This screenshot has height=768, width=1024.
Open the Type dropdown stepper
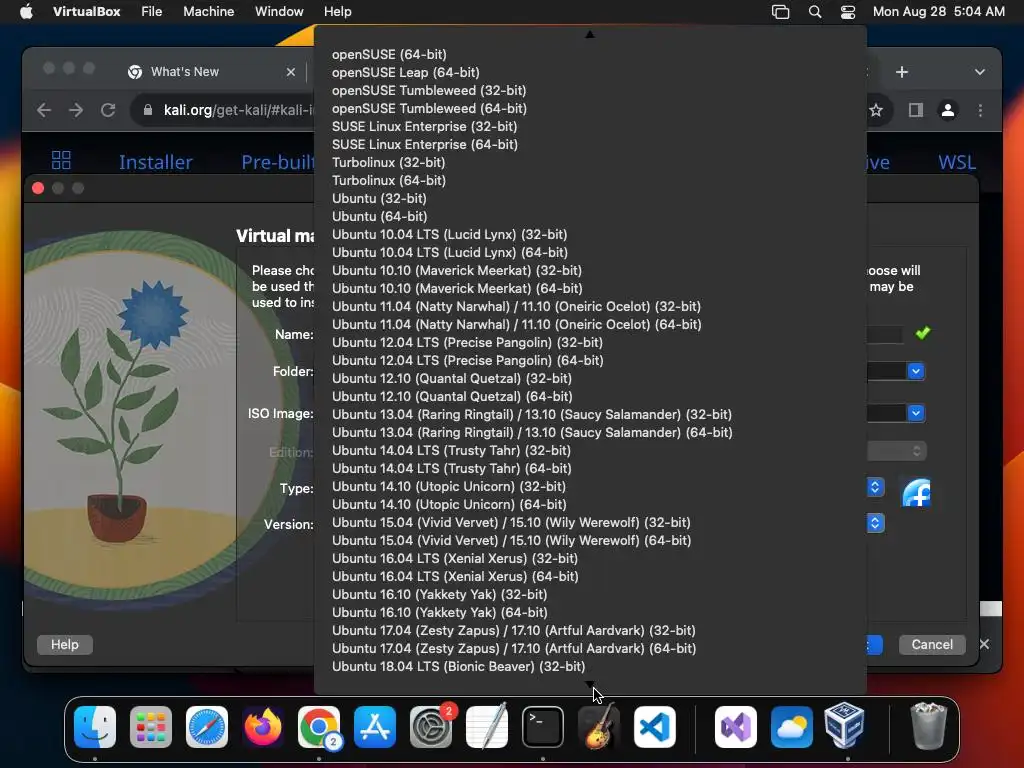point(875,487)
